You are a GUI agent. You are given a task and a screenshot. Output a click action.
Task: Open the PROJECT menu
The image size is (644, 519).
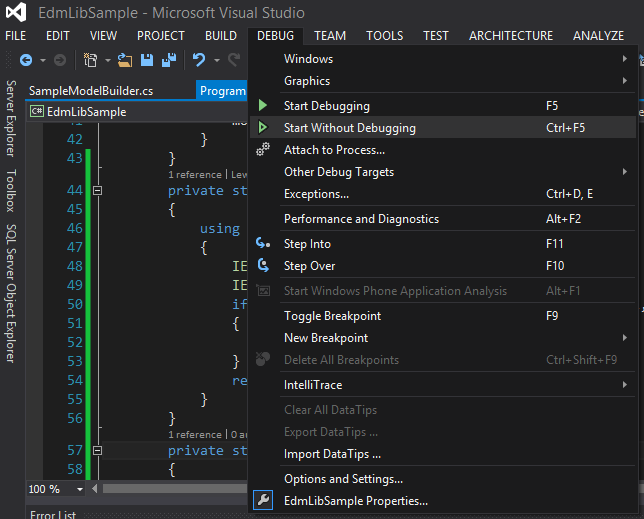click(161, 36)
